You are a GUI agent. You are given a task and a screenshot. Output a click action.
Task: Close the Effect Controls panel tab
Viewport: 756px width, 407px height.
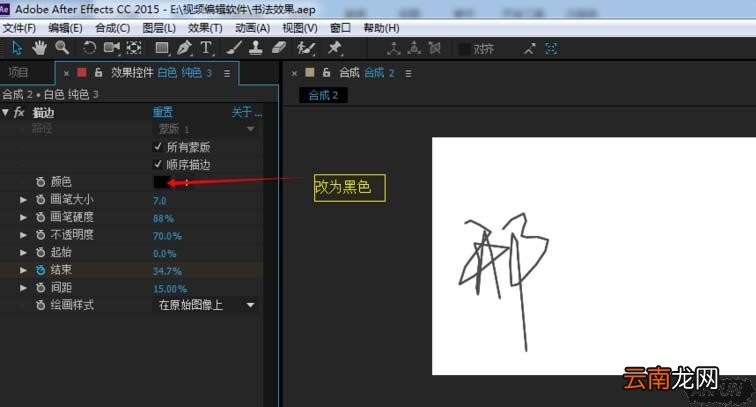coord(67,73)
